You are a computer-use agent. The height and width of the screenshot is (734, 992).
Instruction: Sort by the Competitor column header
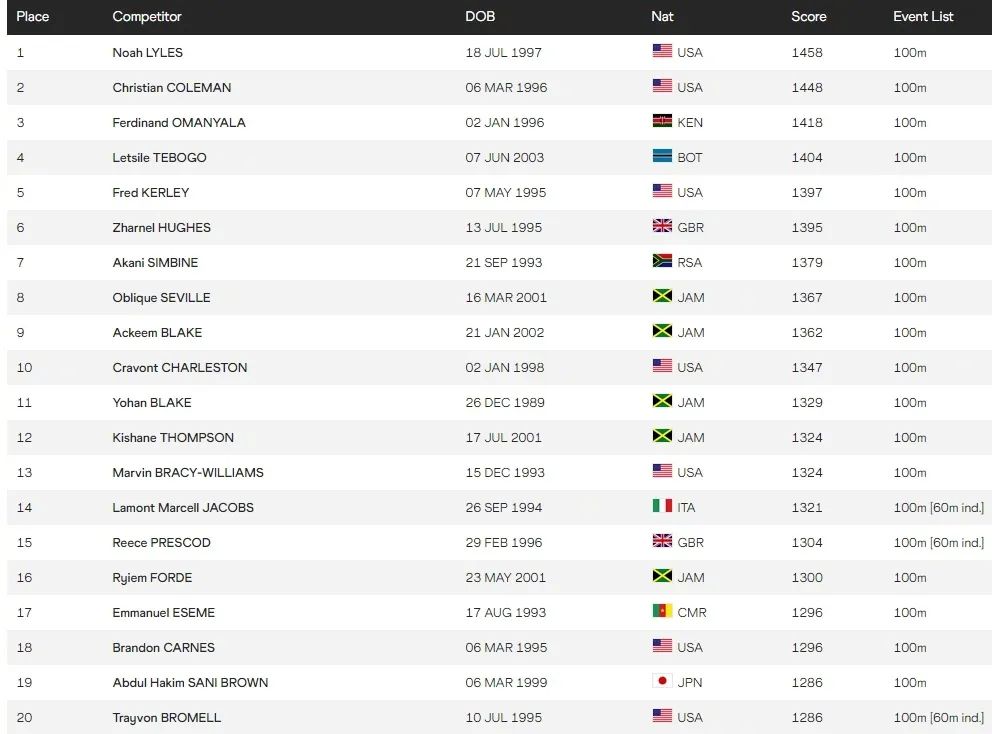coord(146,17)
